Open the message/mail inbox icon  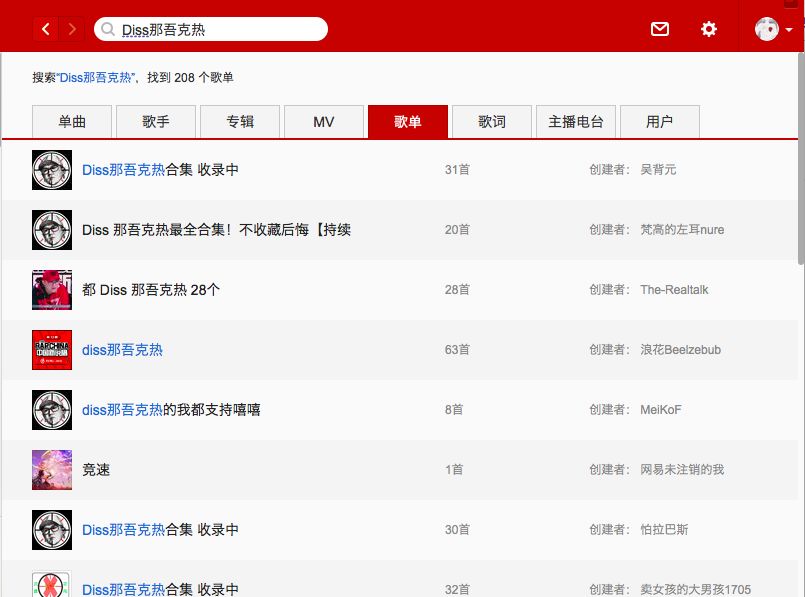(659, 29)
